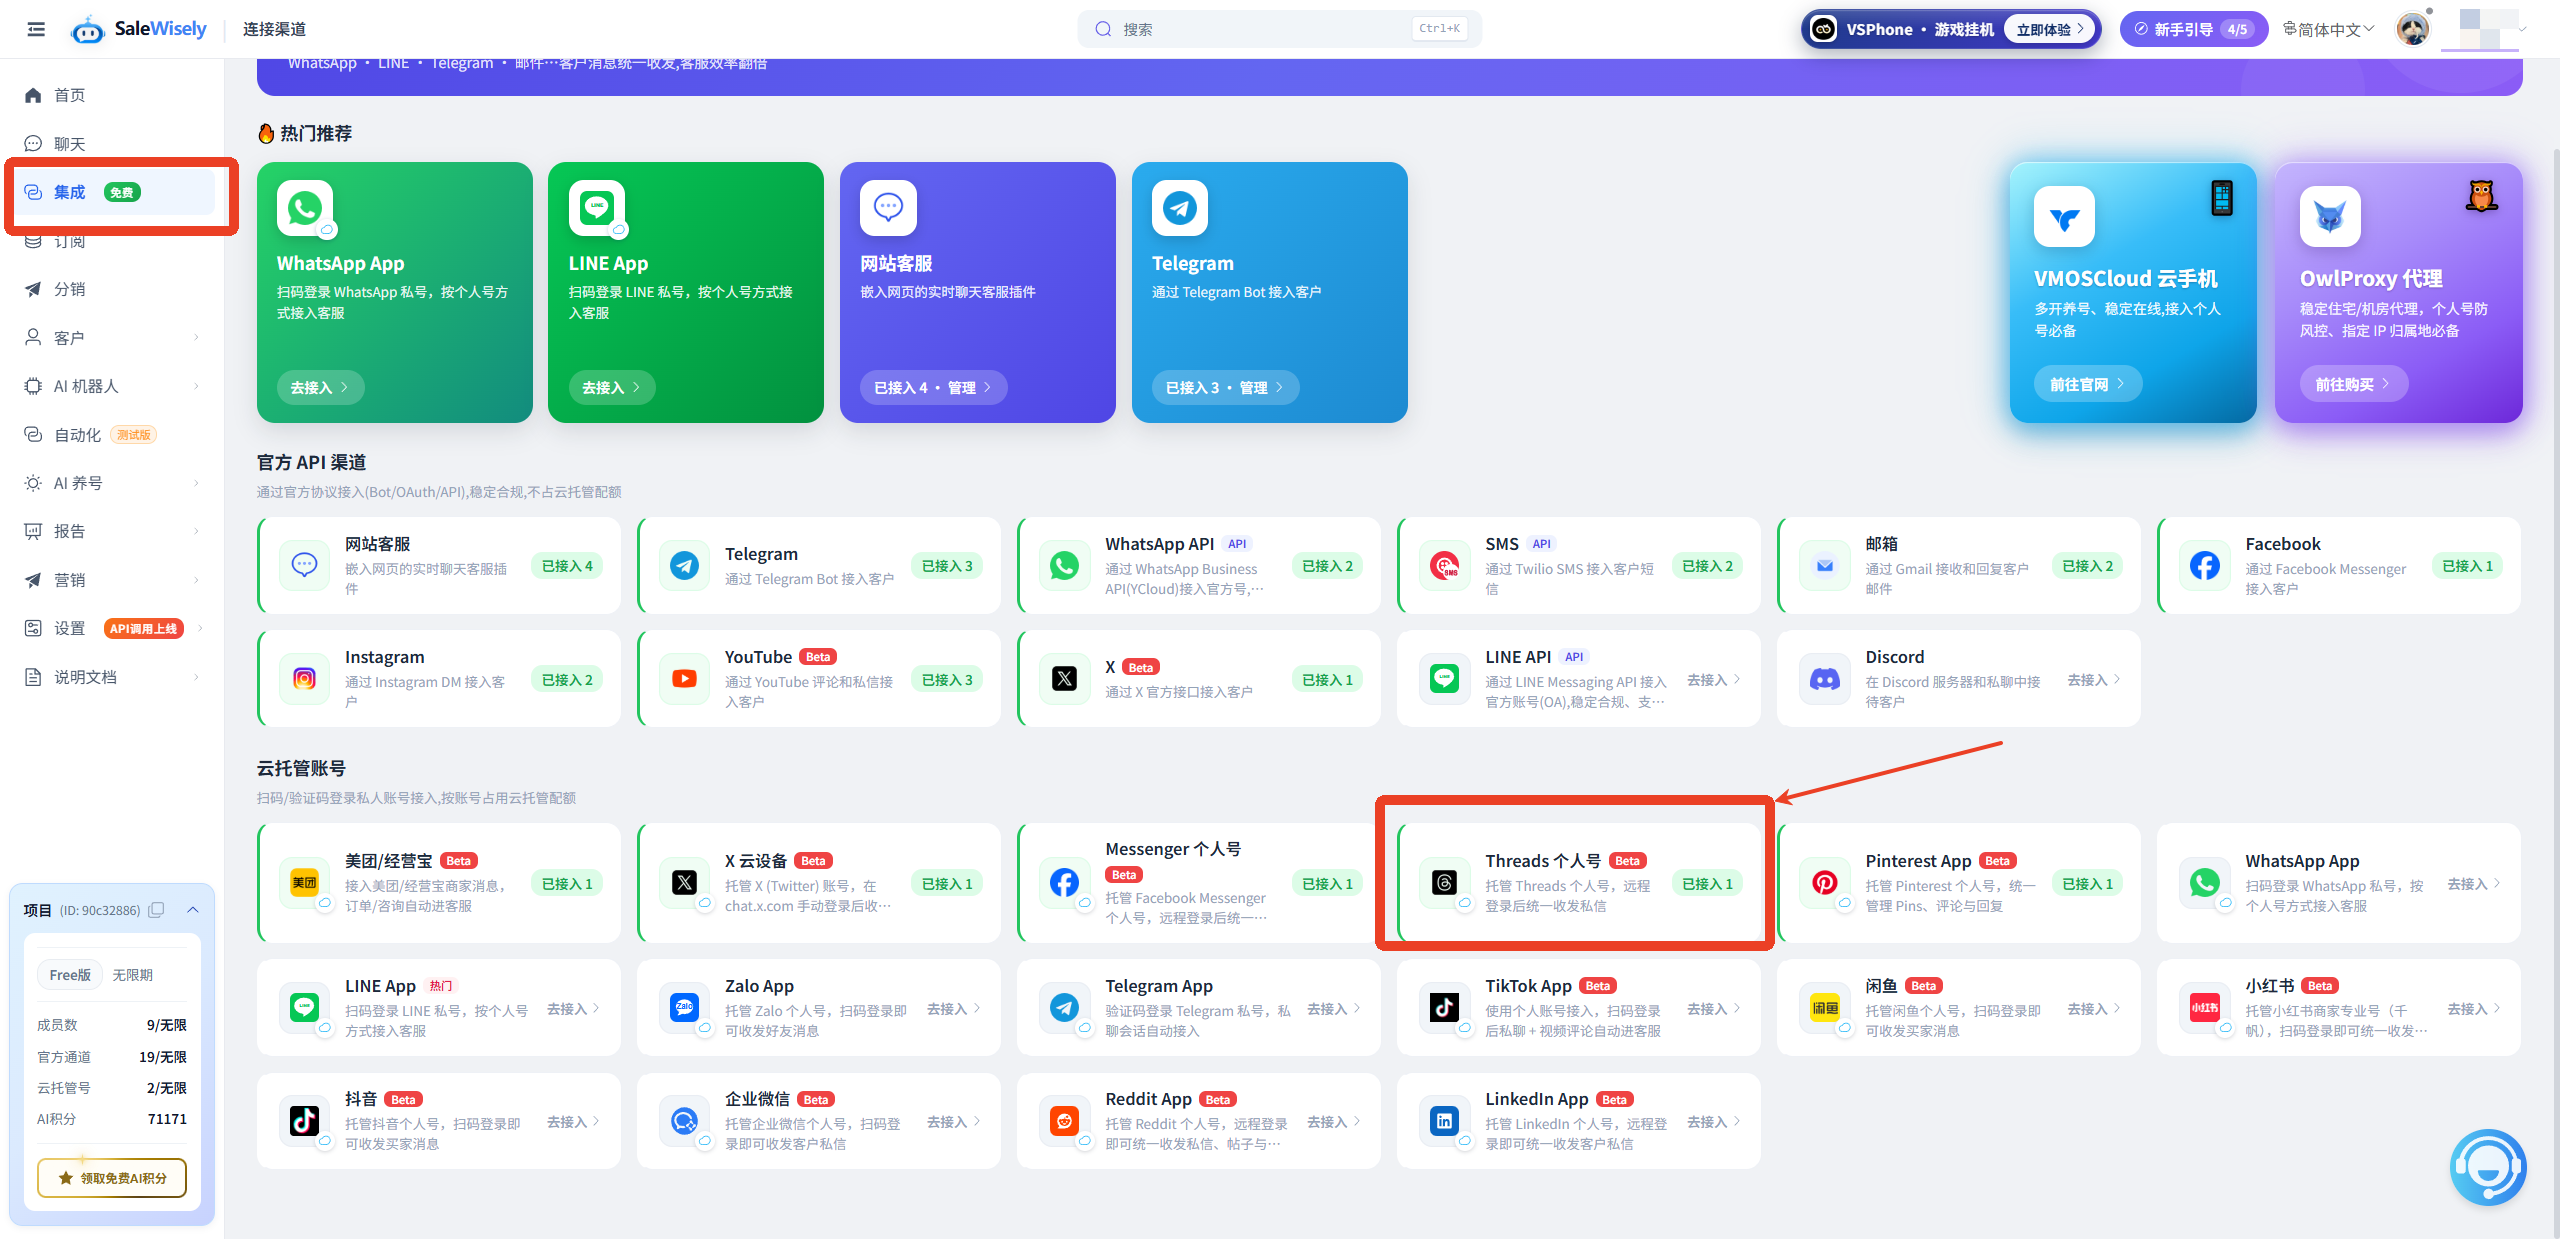Click the Facebook channel icon
The width and height of the screenshot is (2560, 1239).
(x=2205, y=566)
